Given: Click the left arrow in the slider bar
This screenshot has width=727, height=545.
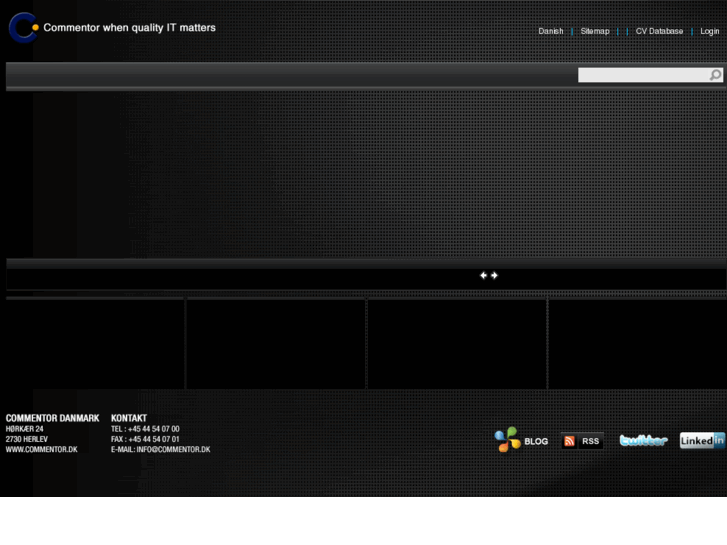Looking at the screenshot, I should (x=483, y=276).
